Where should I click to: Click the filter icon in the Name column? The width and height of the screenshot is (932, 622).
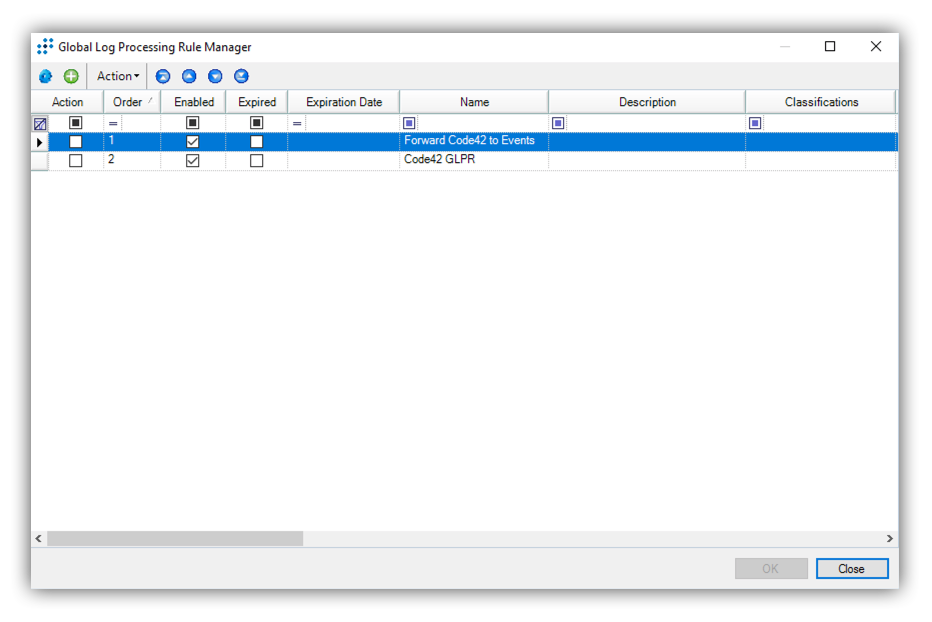tap(408, 122)
